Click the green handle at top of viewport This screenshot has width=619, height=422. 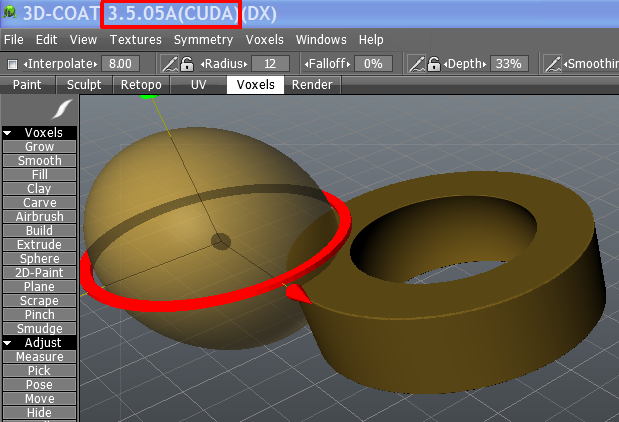click(149, 96)
